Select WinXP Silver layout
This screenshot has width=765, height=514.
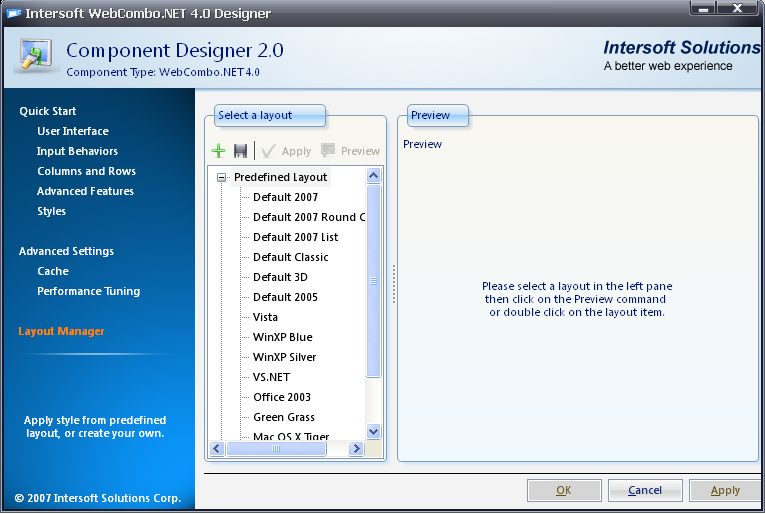tap(284, 357)
